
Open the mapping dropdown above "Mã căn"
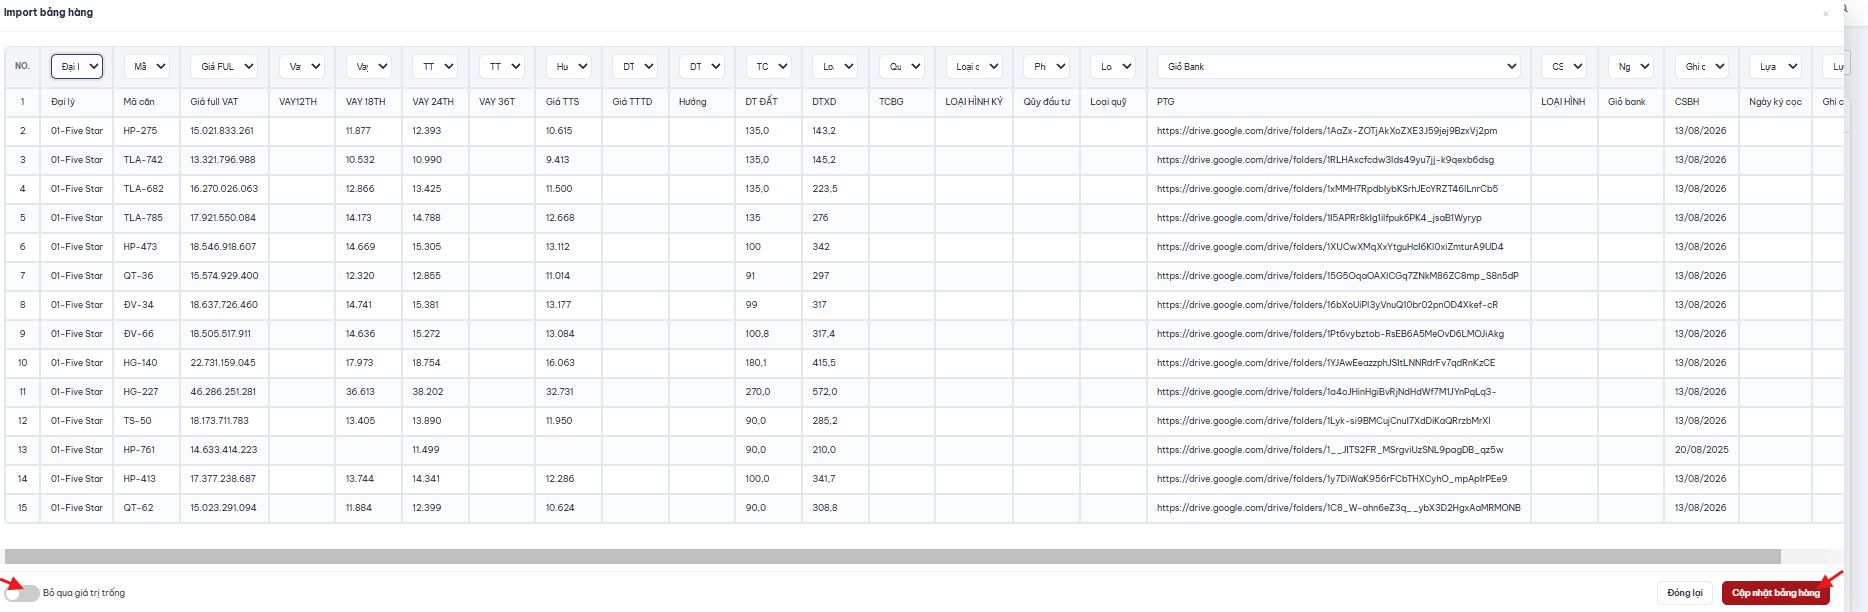click(146, 66)
